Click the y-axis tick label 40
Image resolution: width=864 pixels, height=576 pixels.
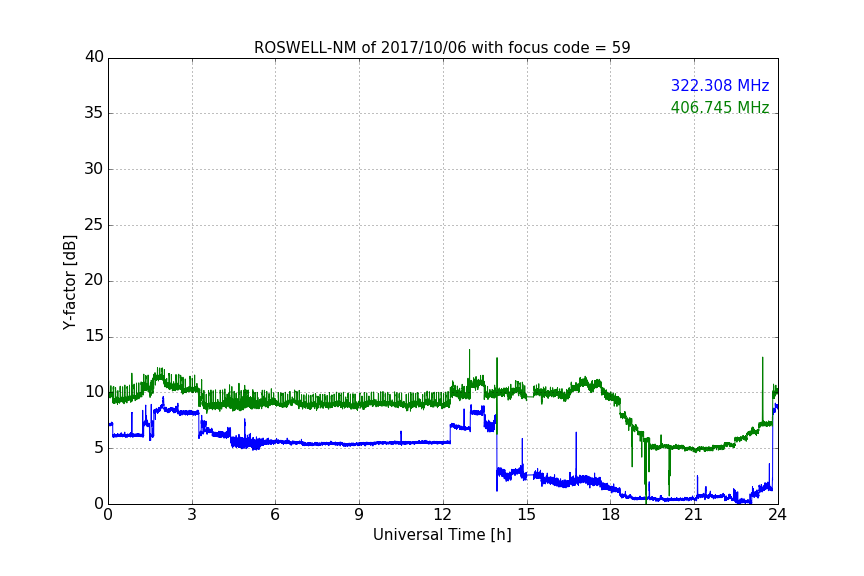[x=94, y=57]
